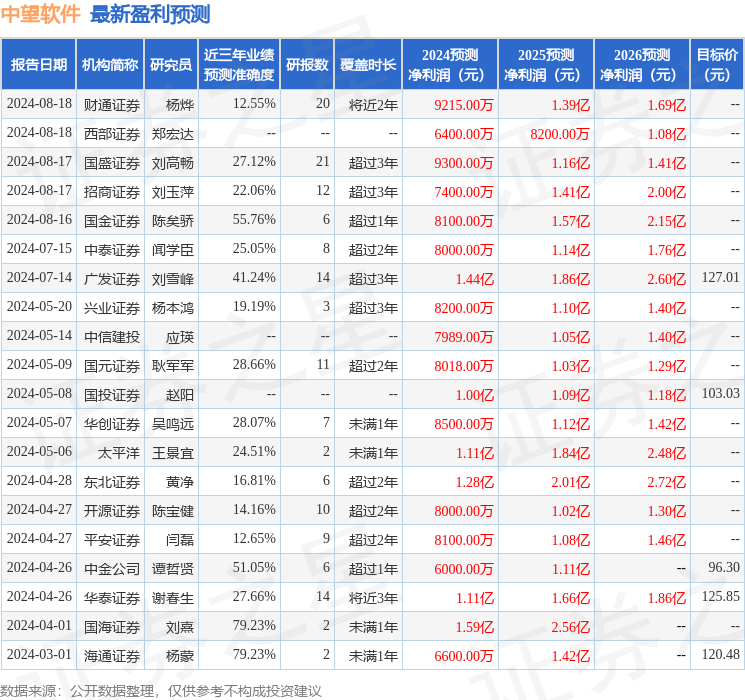Click the 51.05% accuracy value

pos(254,567)
